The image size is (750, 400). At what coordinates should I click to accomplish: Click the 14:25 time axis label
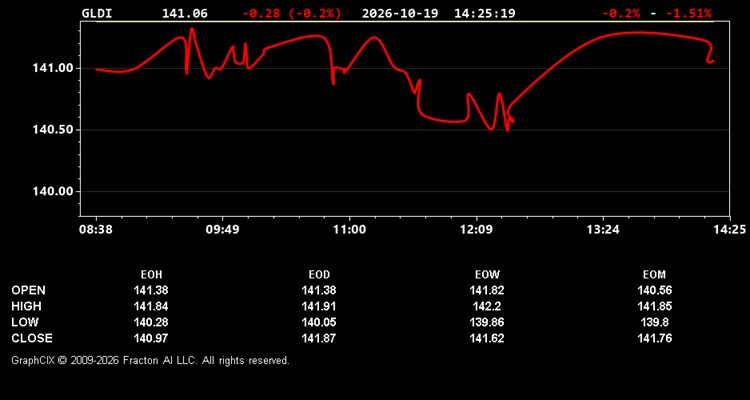coord(730,230)
